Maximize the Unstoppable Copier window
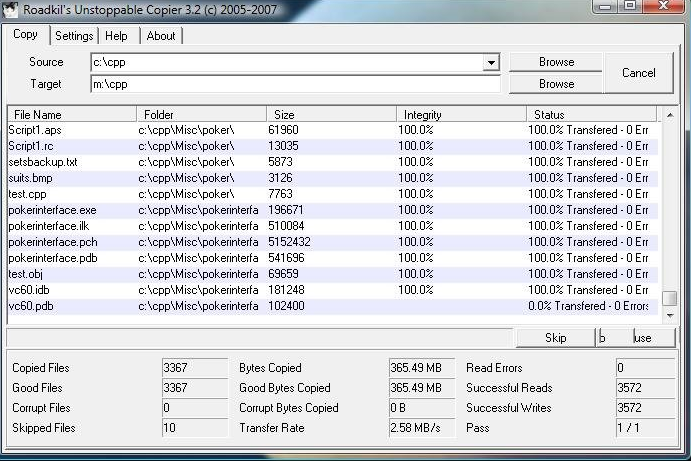Image resolution: width=691 pixels, height=462 pixels. pyautogui.click(x=631, y=6)
